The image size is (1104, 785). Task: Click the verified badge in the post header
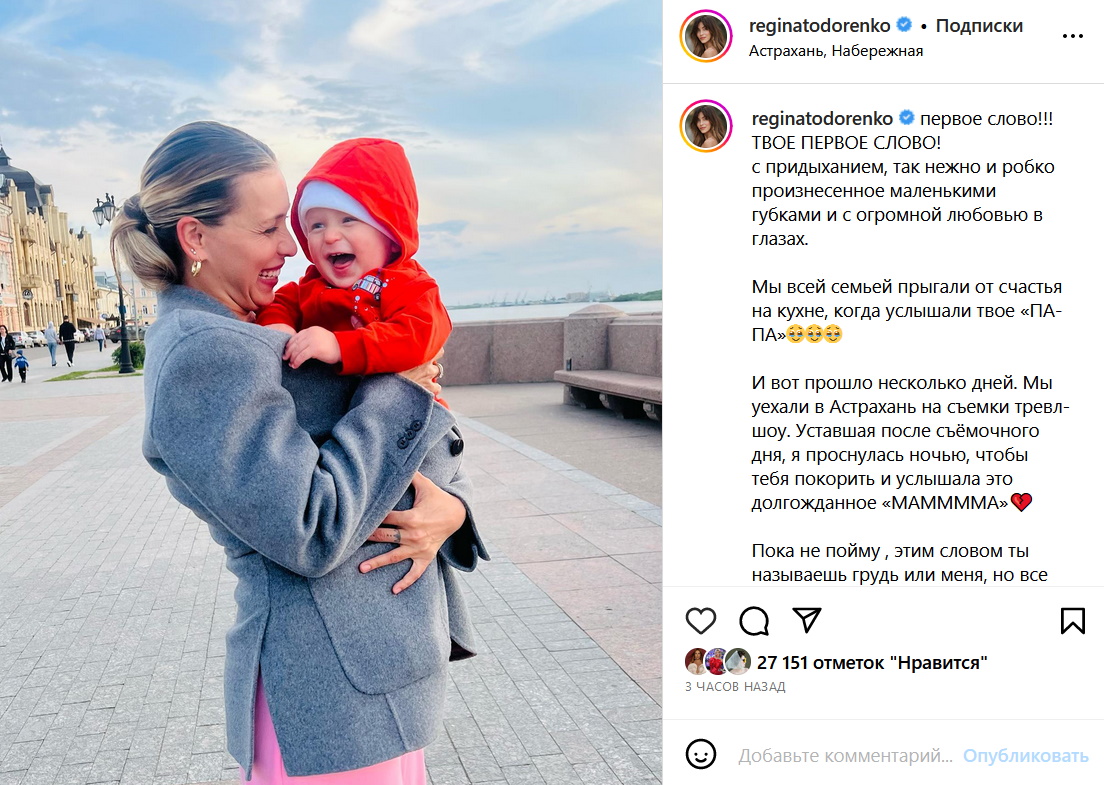904,25
